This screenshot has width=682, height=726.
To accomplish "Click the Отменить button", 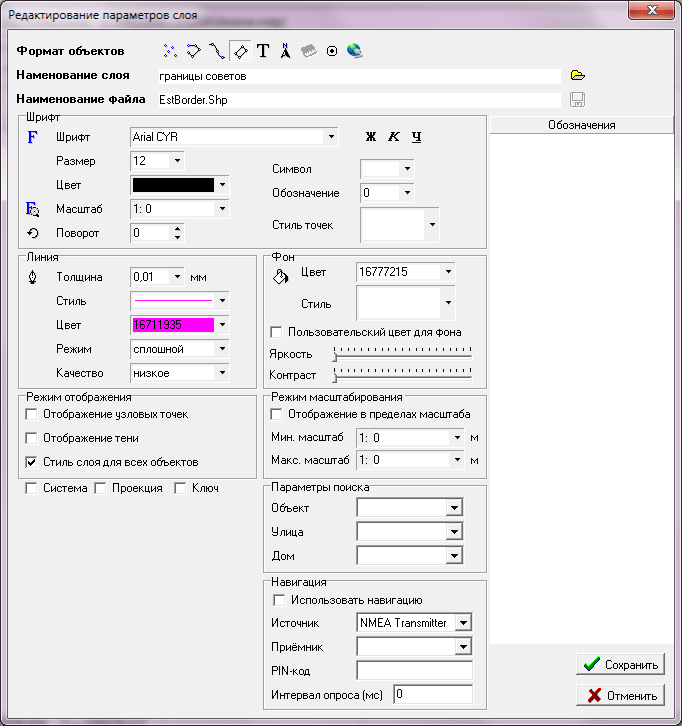I will click(620, 696).
